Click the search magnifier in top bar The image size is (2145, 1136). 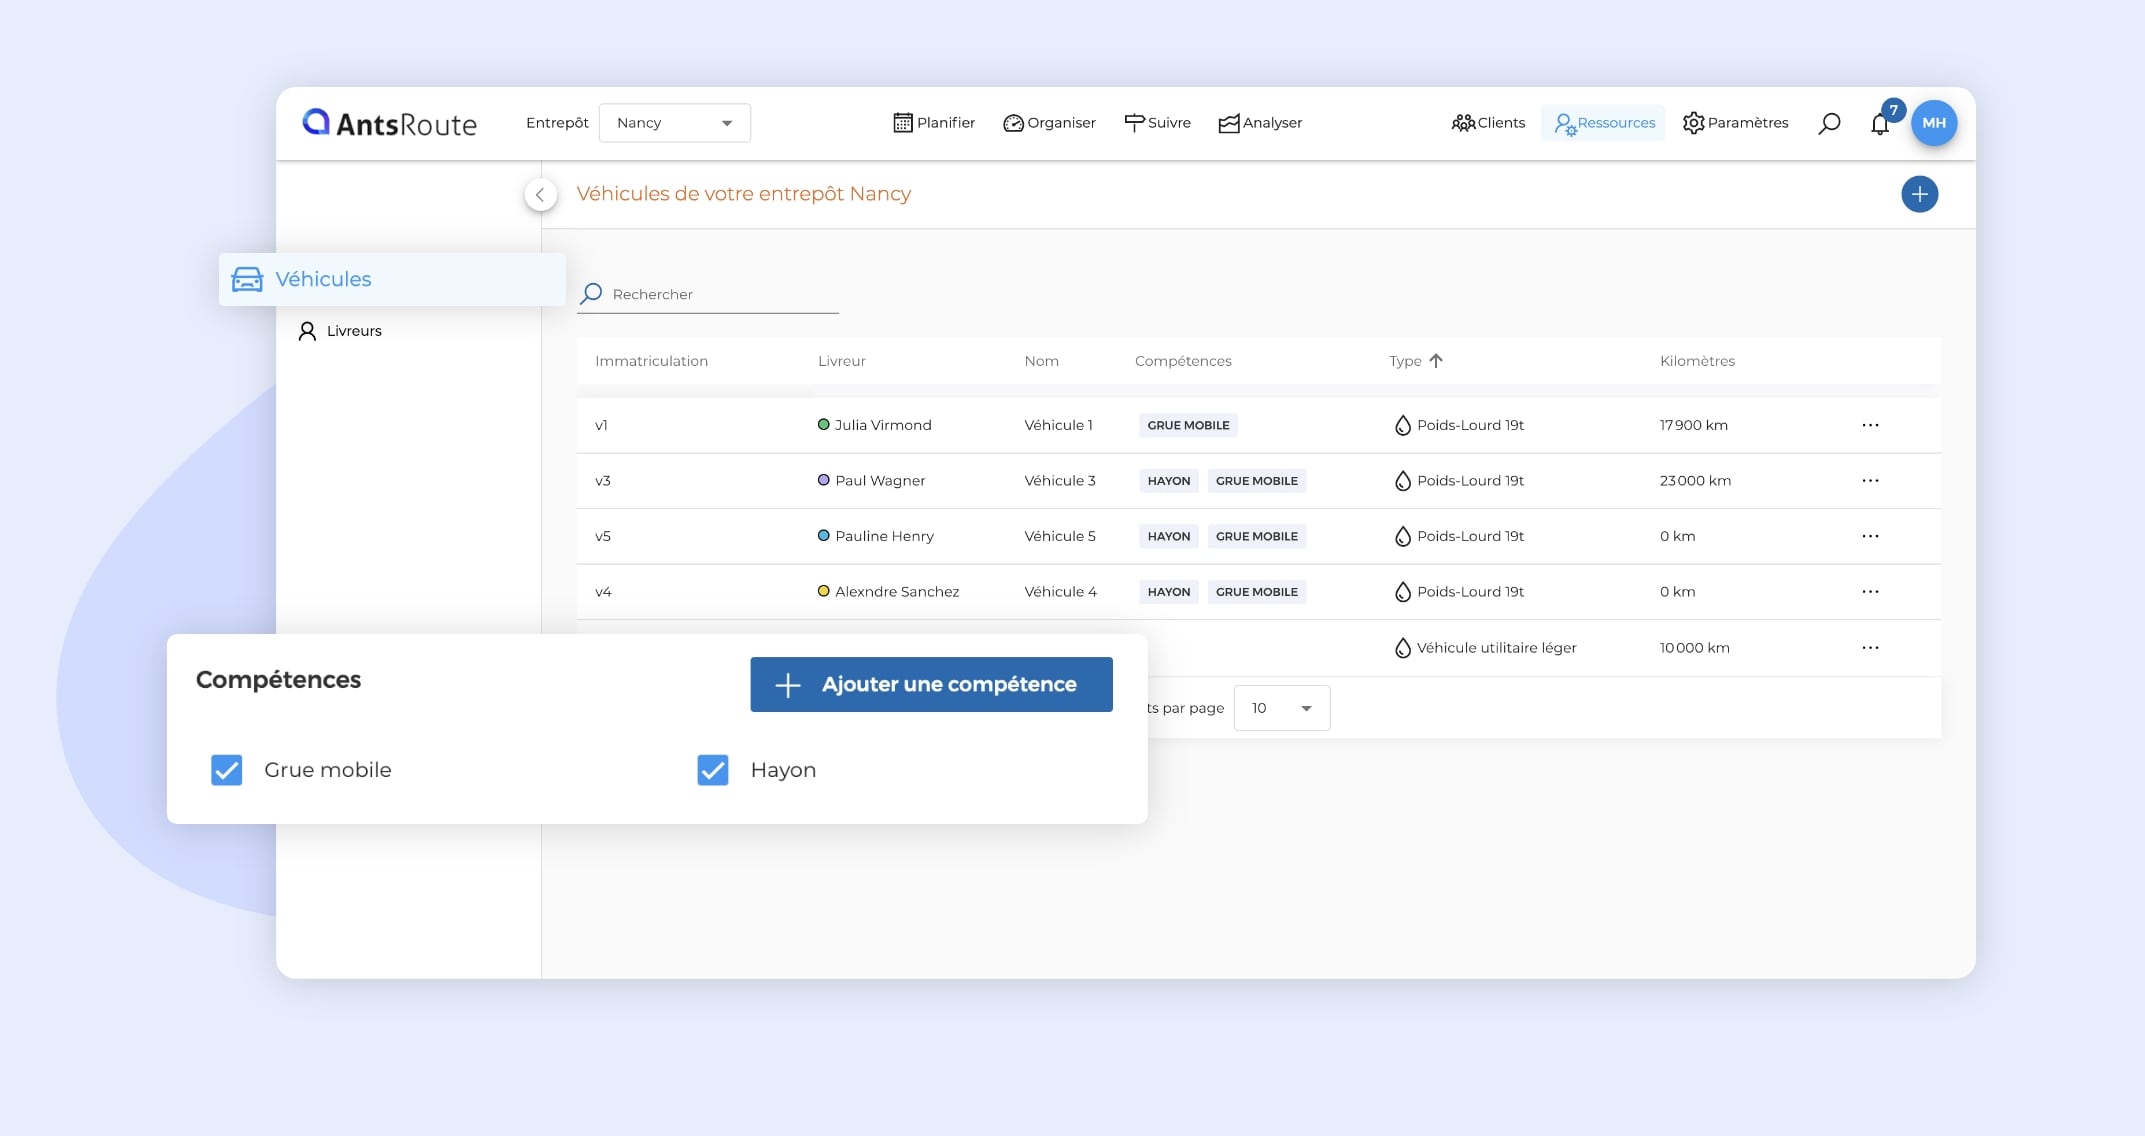pyautogui.click(x=1829, y=123)
